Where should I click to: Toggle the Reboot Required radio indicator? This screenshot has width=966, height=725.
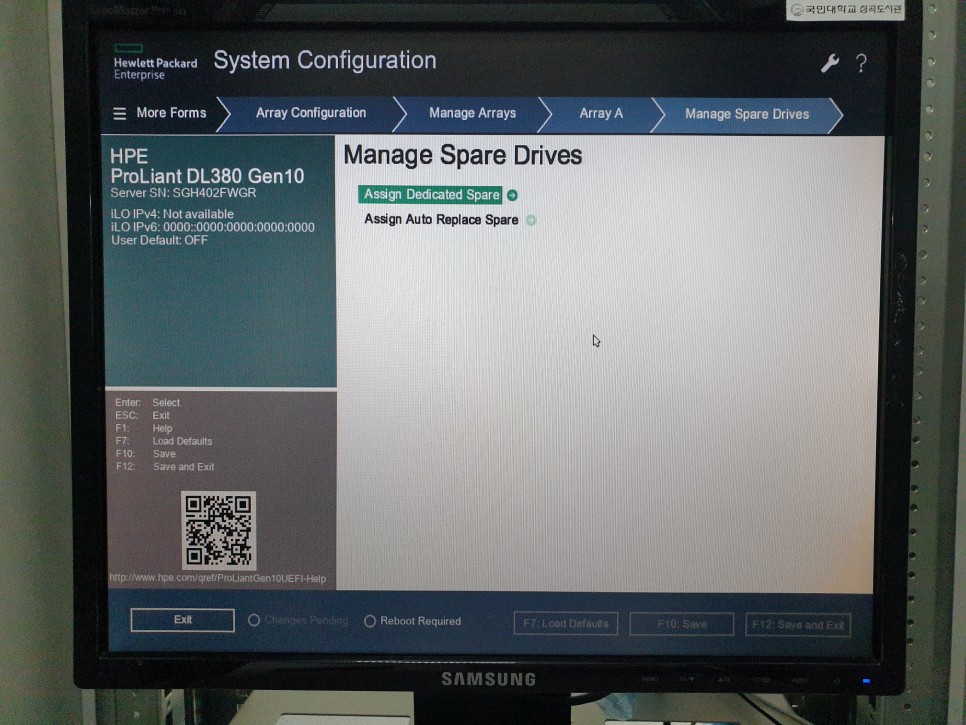pos(370,621)
